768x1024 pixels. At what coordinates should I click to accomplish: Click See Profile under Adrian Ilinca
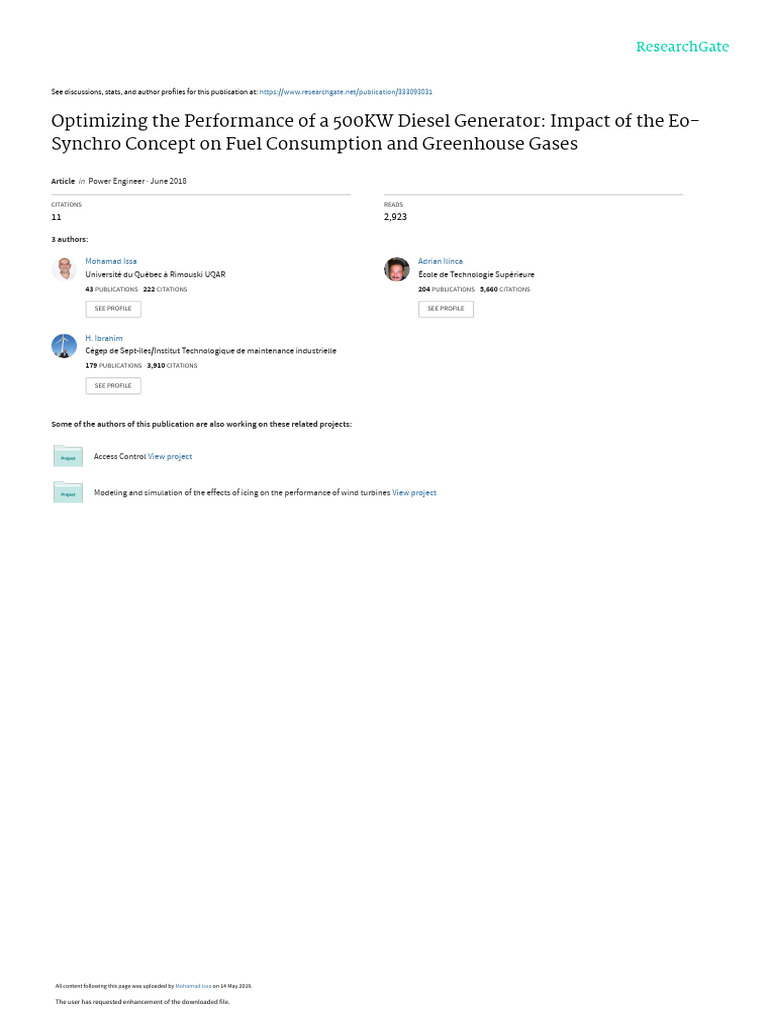(x=446, y=309)
